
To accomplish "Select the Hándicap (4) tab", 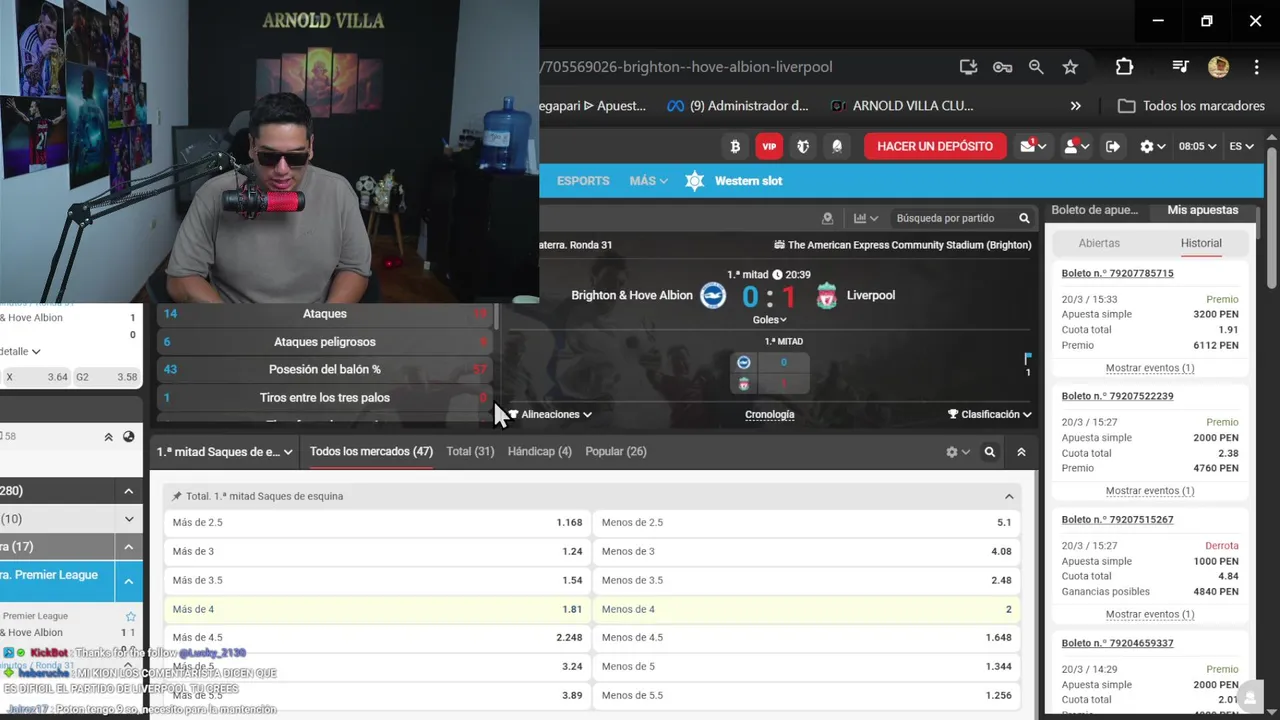I will point(540,452).
